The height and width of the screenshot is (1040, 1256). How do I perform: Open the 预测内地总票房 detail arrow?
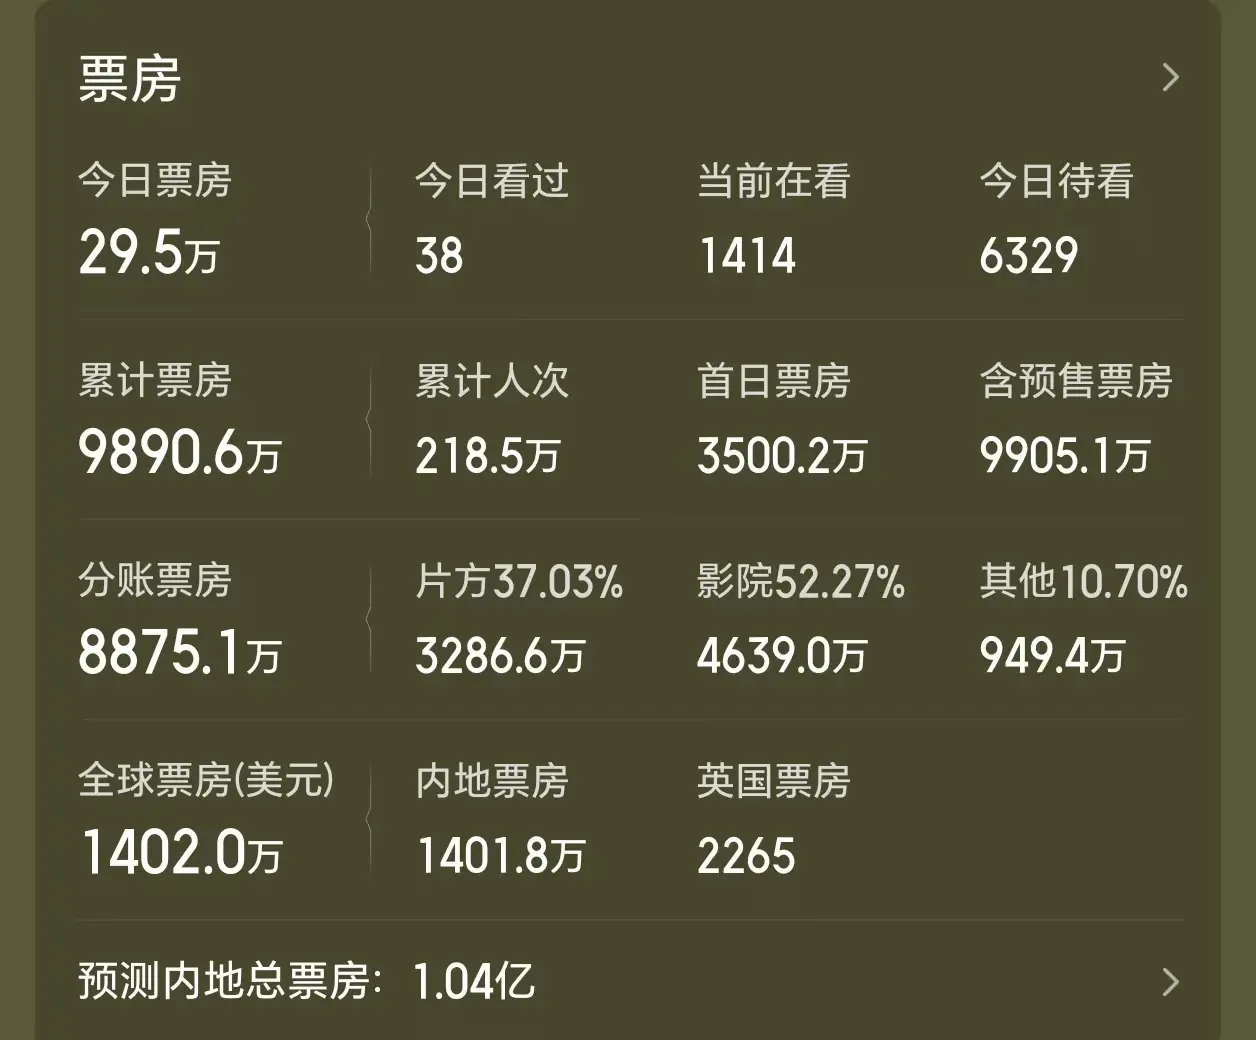click(1170, 982)
